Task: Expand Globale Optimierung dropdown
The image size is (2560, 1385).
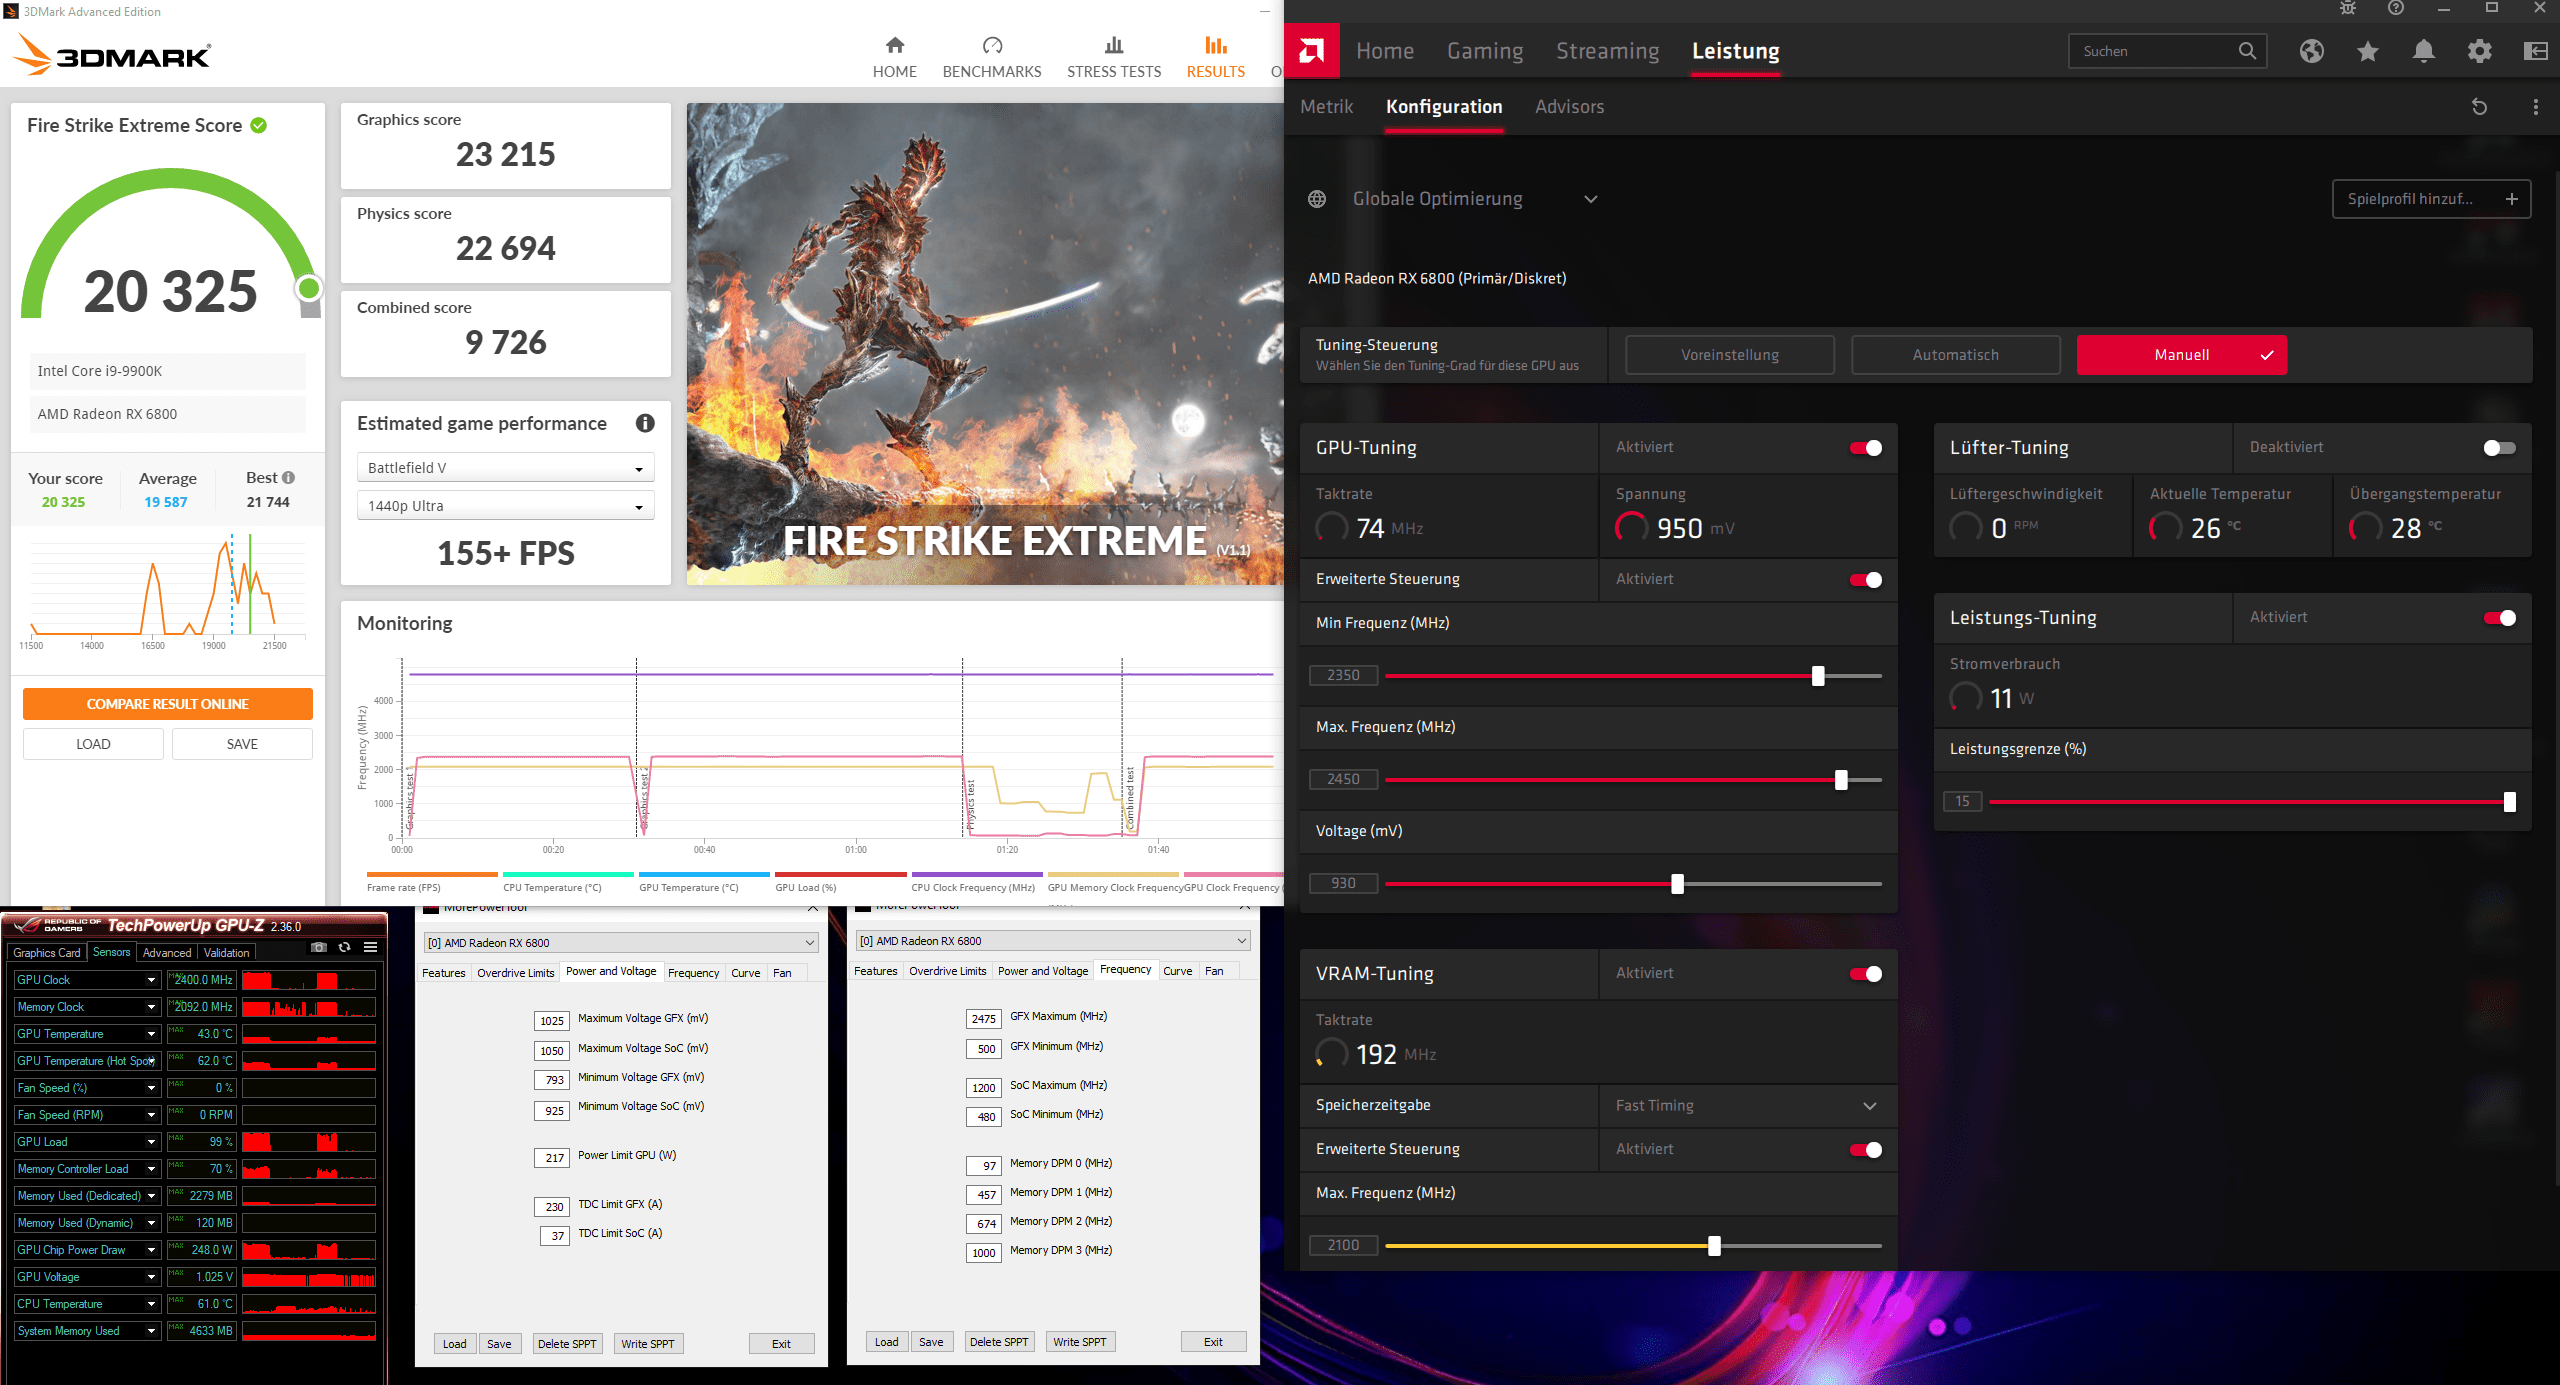Action: click(1586, 198)
